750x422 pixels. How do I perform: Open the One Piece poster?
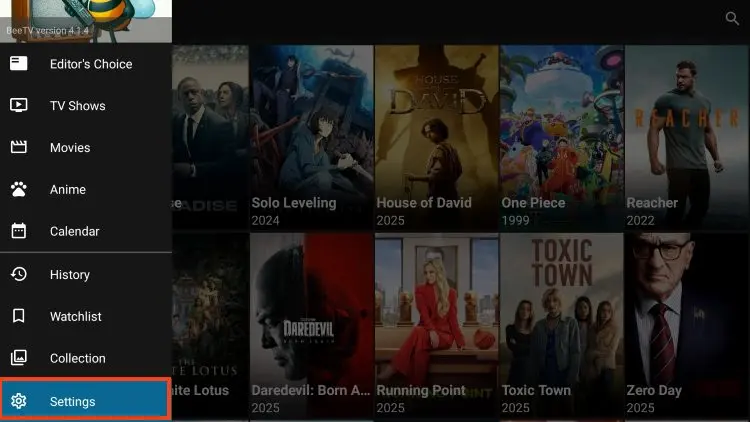[x=562, y=138]
